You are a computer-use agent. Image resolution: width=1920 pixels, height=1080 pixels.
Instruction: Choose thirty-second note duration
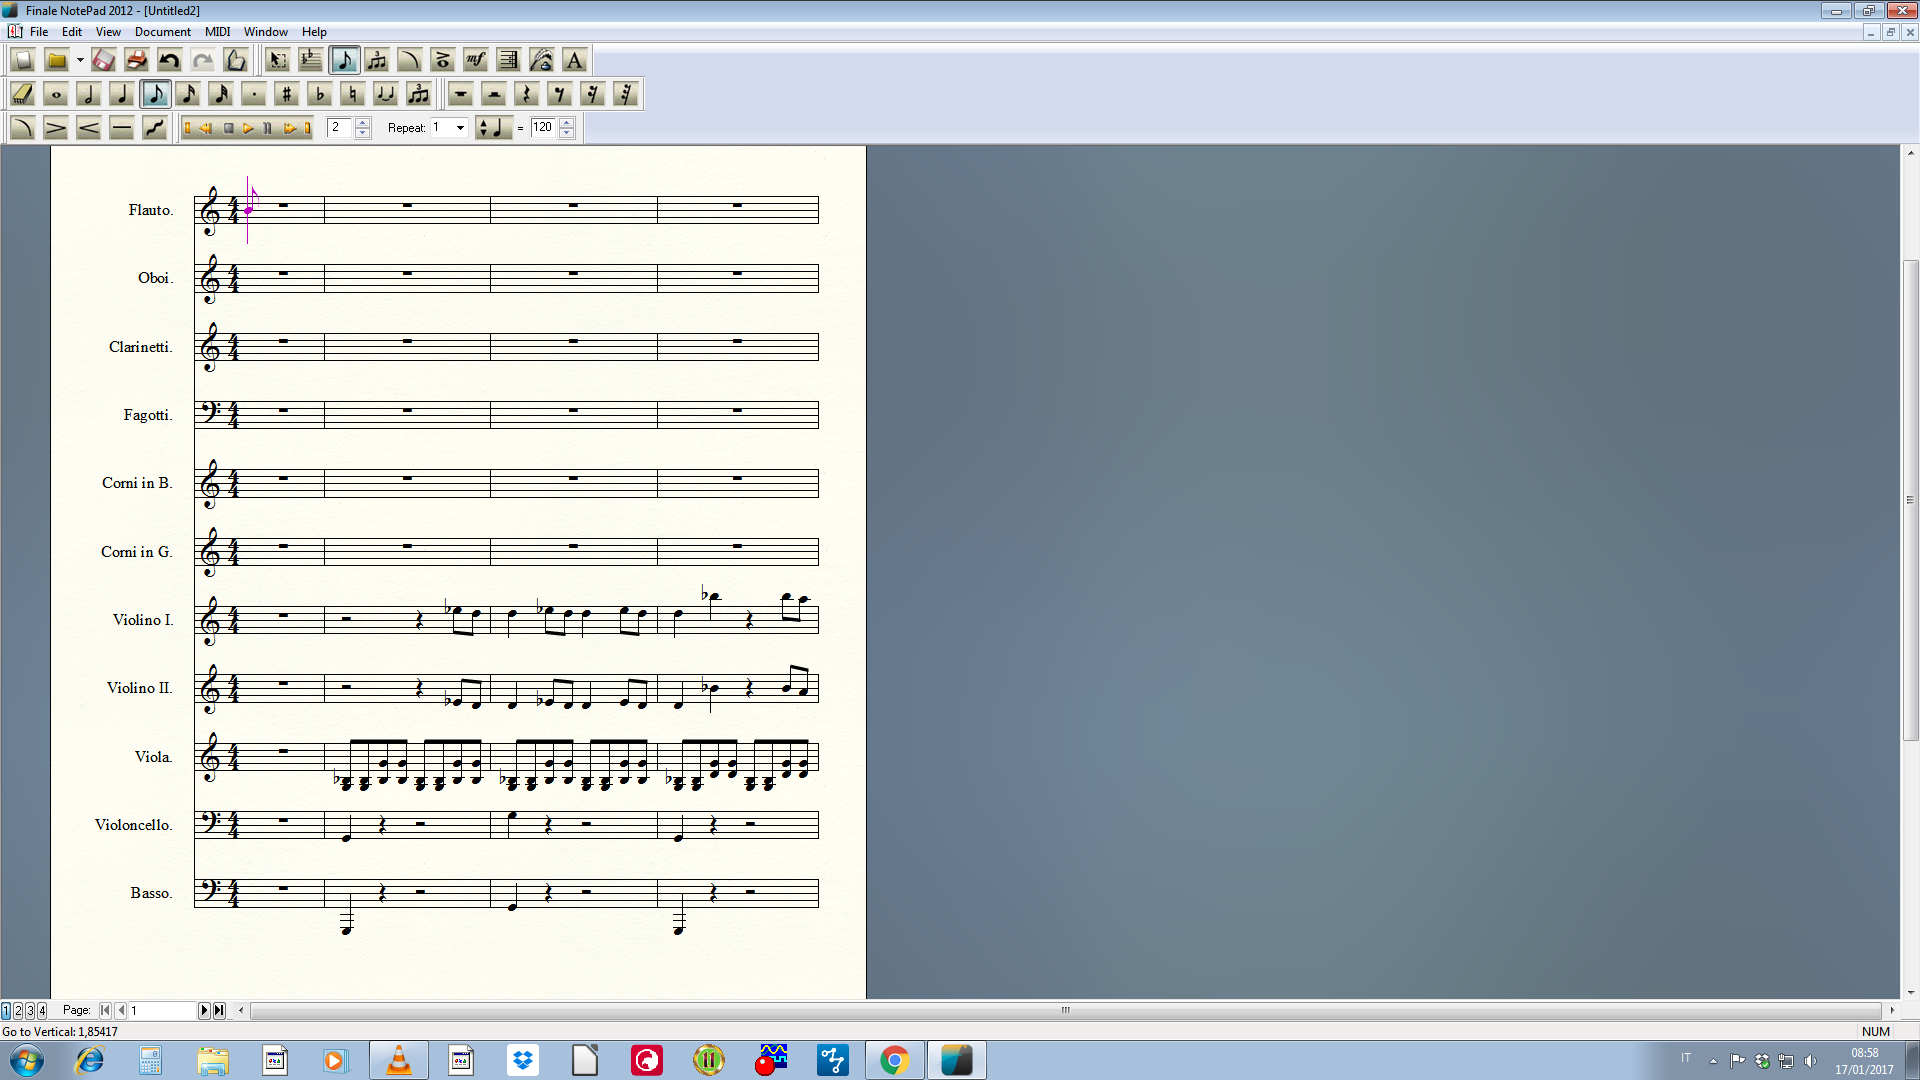(221, 94)
